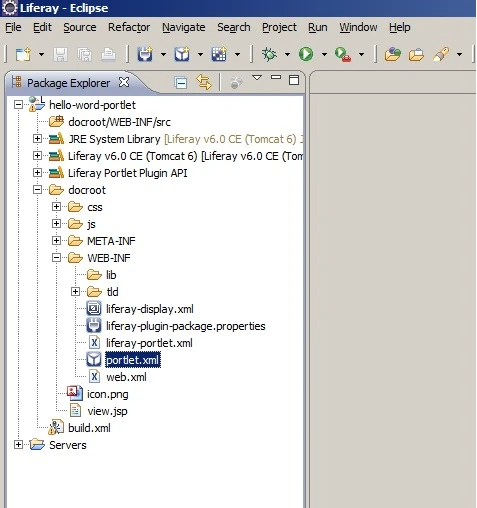Screen dimensions: 477x508
Task: Open the Refactor menu
Action: click(129, 27)
